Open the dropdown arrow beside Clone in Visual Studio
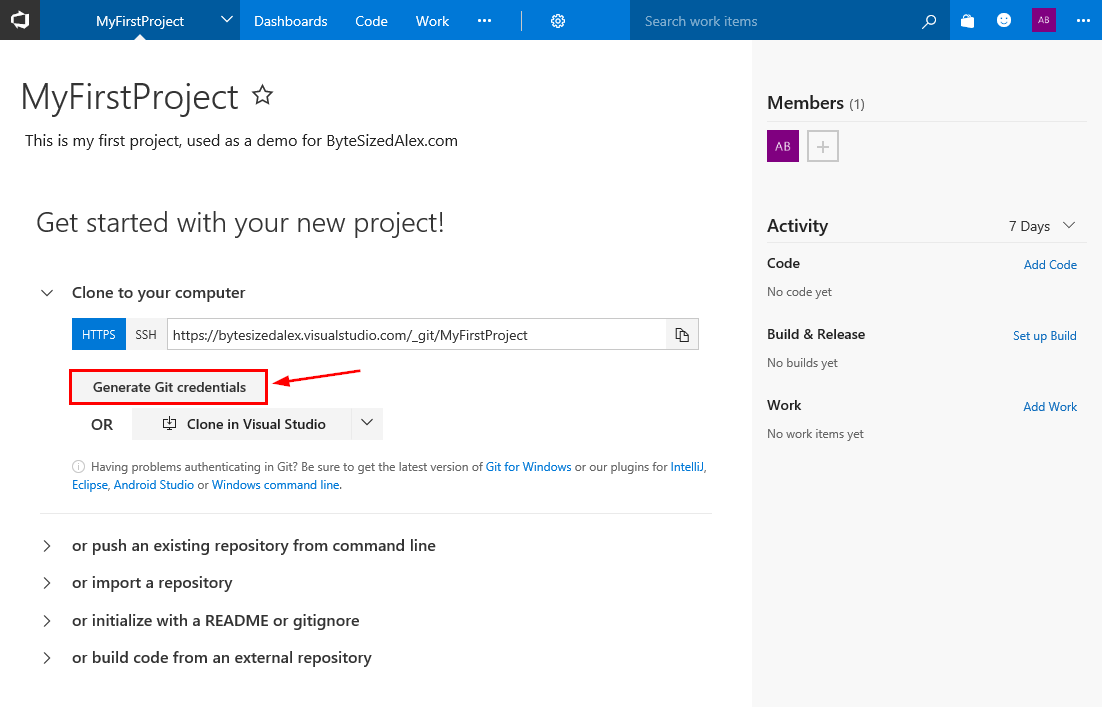Screen dimensions: 1102x707 (367, 424)
